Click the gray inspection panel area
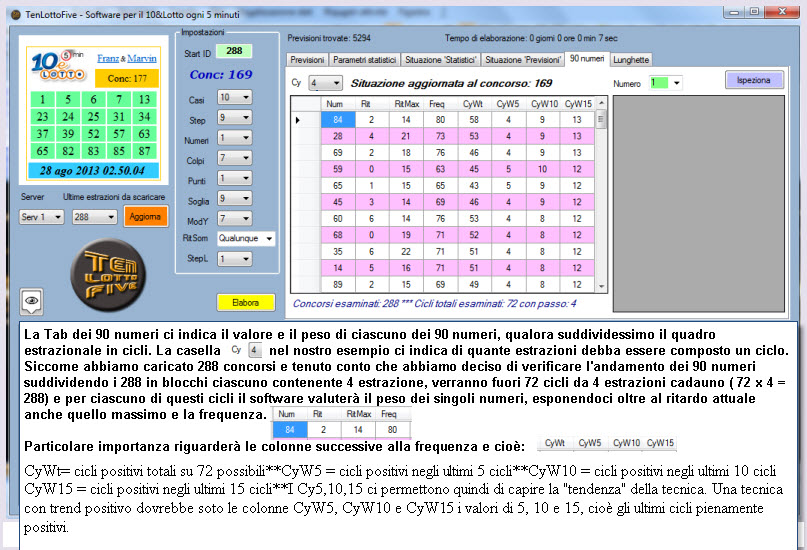The width and height of the screenshot is (807, 550). pyautogui.click(x=698, y=203)
